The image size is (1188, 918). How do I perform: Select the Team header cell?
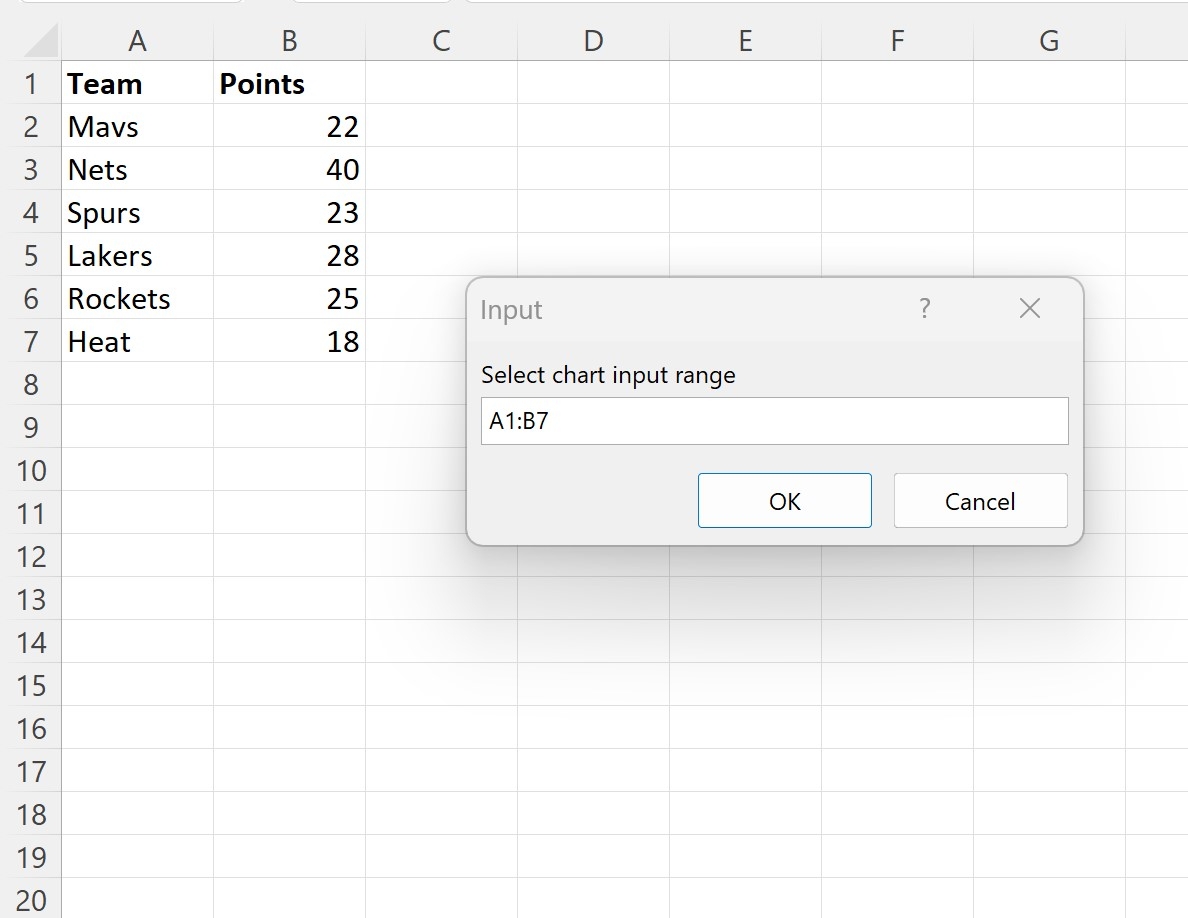click(137, 84)
